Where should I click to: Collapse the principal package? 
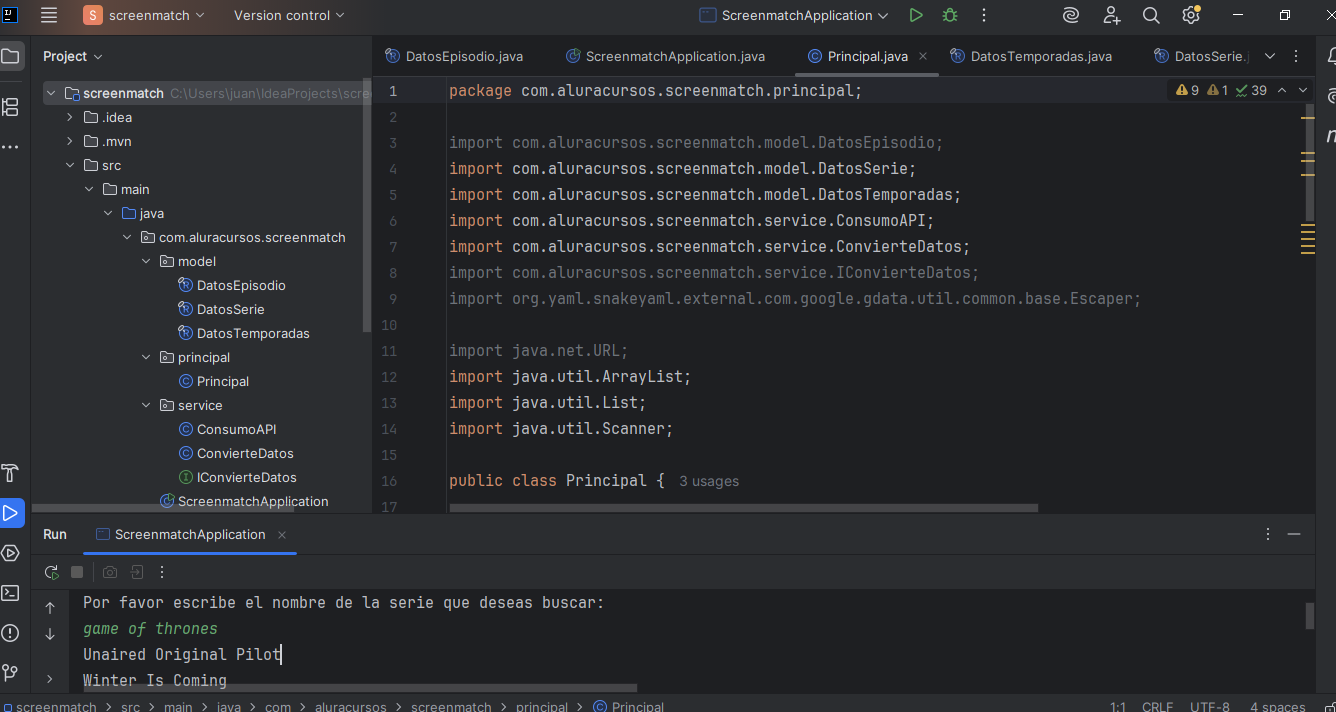tap(146, 357)
